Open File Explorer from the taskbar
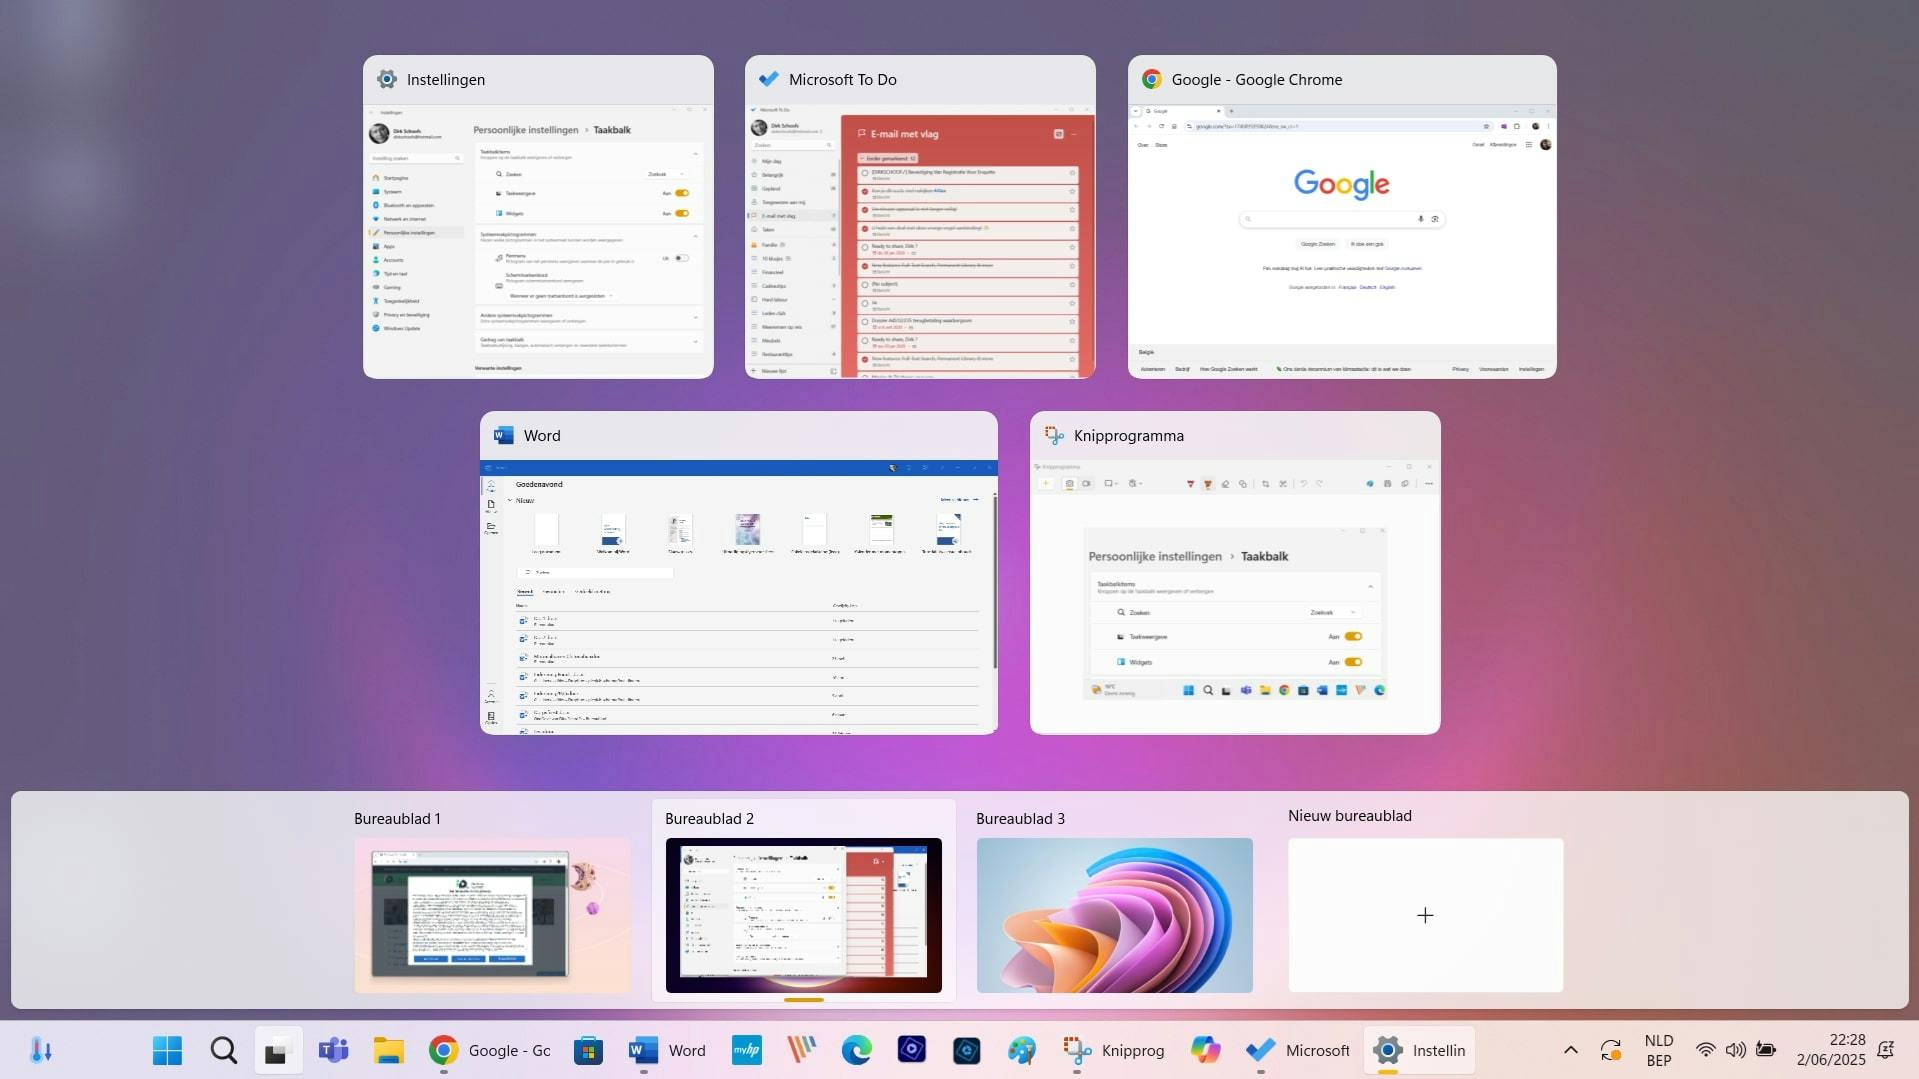This screenshot has height=1079, width=1919. [x=388, y=1051]
